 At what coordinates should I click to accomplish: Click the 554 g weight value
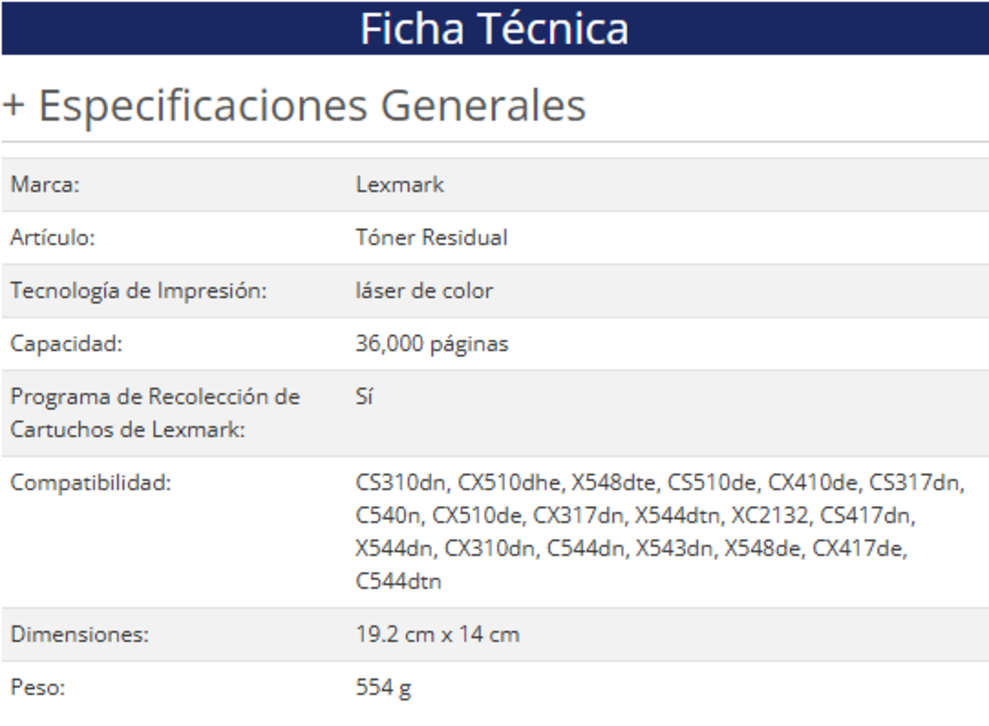pyautogui.click(x=383, y=688)
